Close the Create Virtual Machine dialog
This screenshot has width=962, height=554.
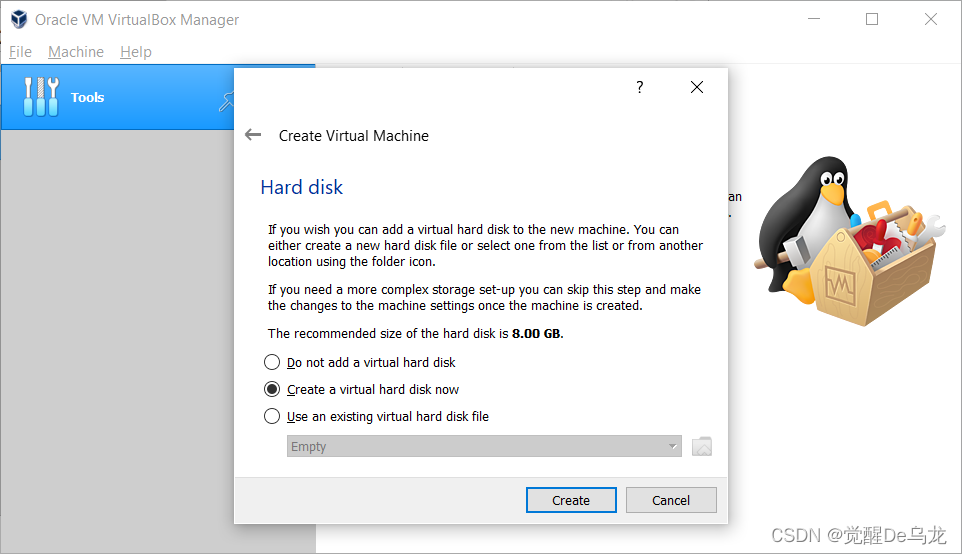[x=696, y=87]
